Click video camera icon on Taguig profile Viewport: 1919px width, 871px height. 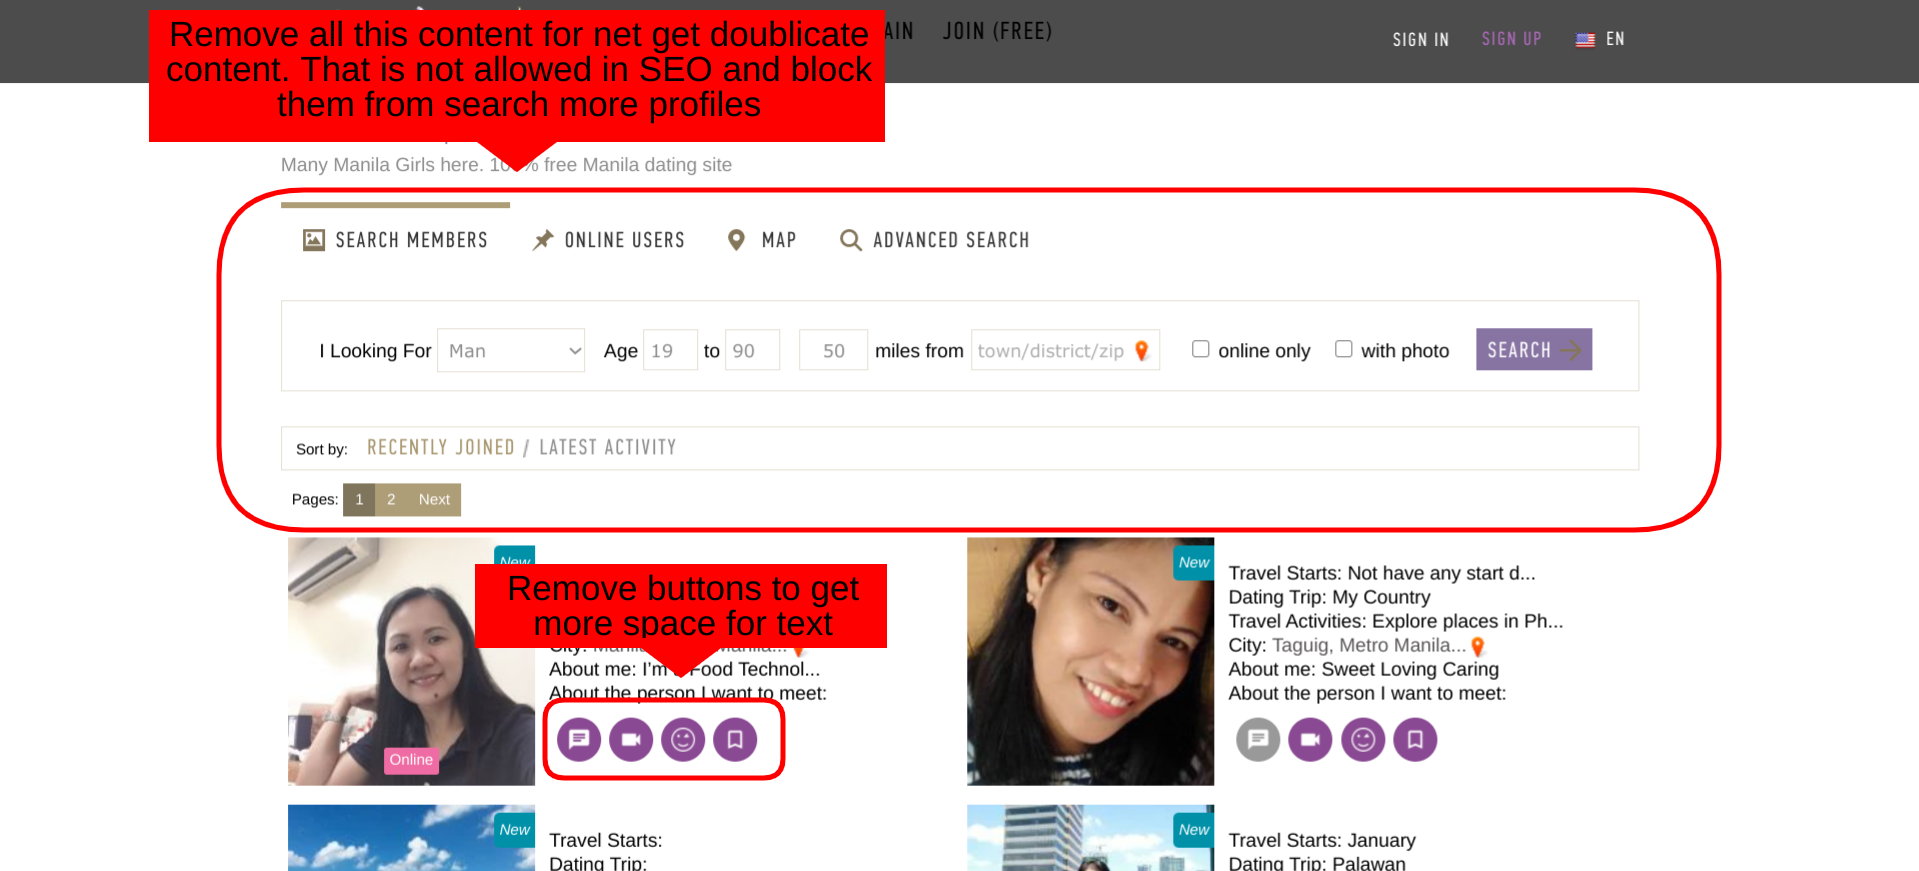(x=1310, y=740)
